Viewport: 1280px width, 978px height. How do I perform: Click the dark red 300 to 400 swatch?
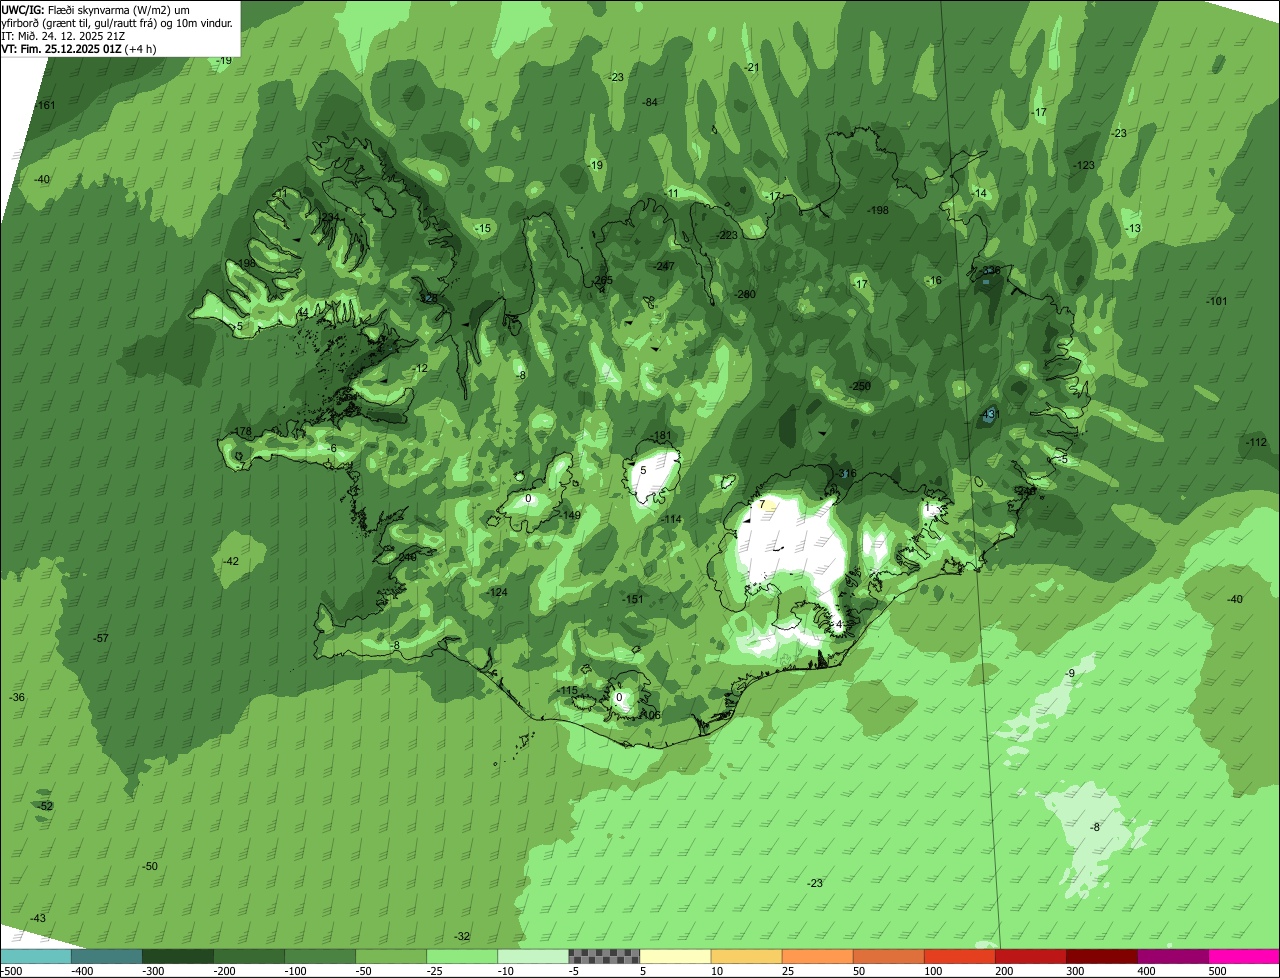click(1101, 956)
